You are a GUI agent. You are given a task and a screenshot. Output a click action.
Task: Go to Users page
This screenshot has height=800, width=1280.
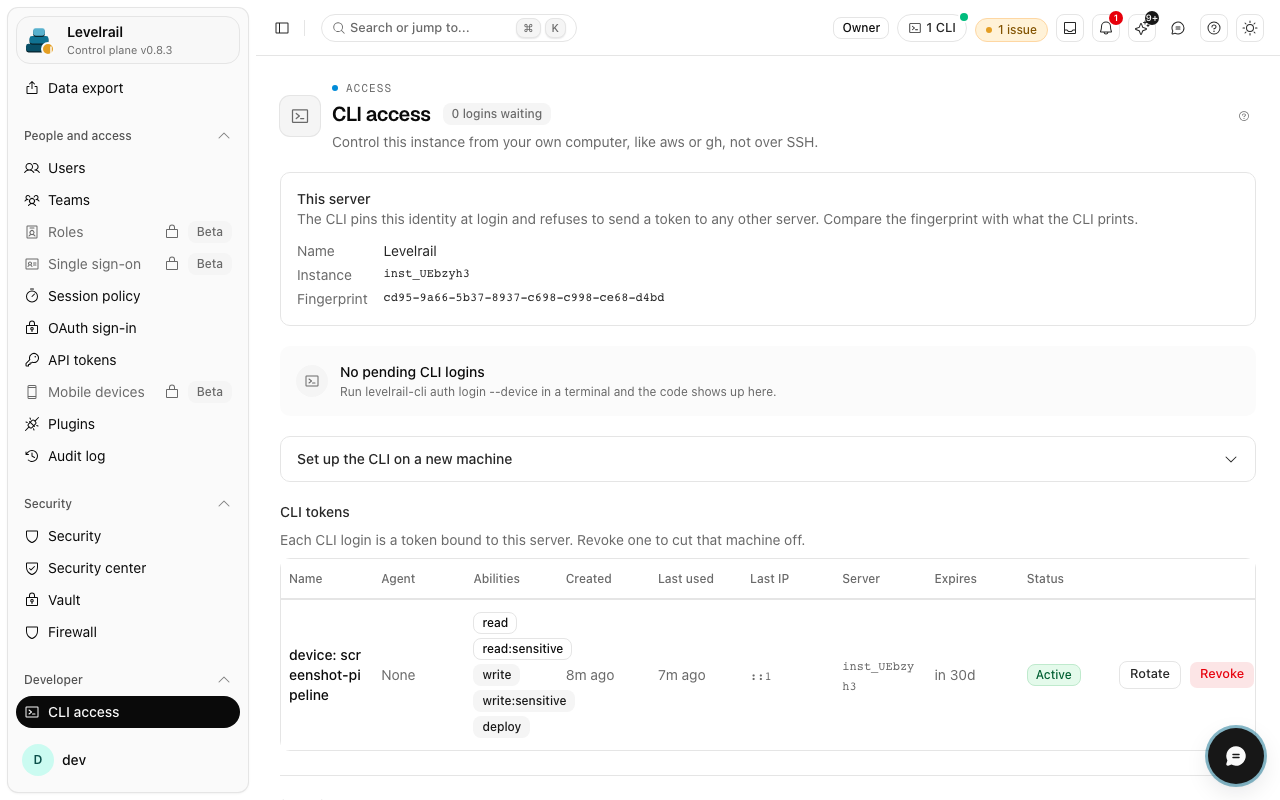tap(128, 168)
